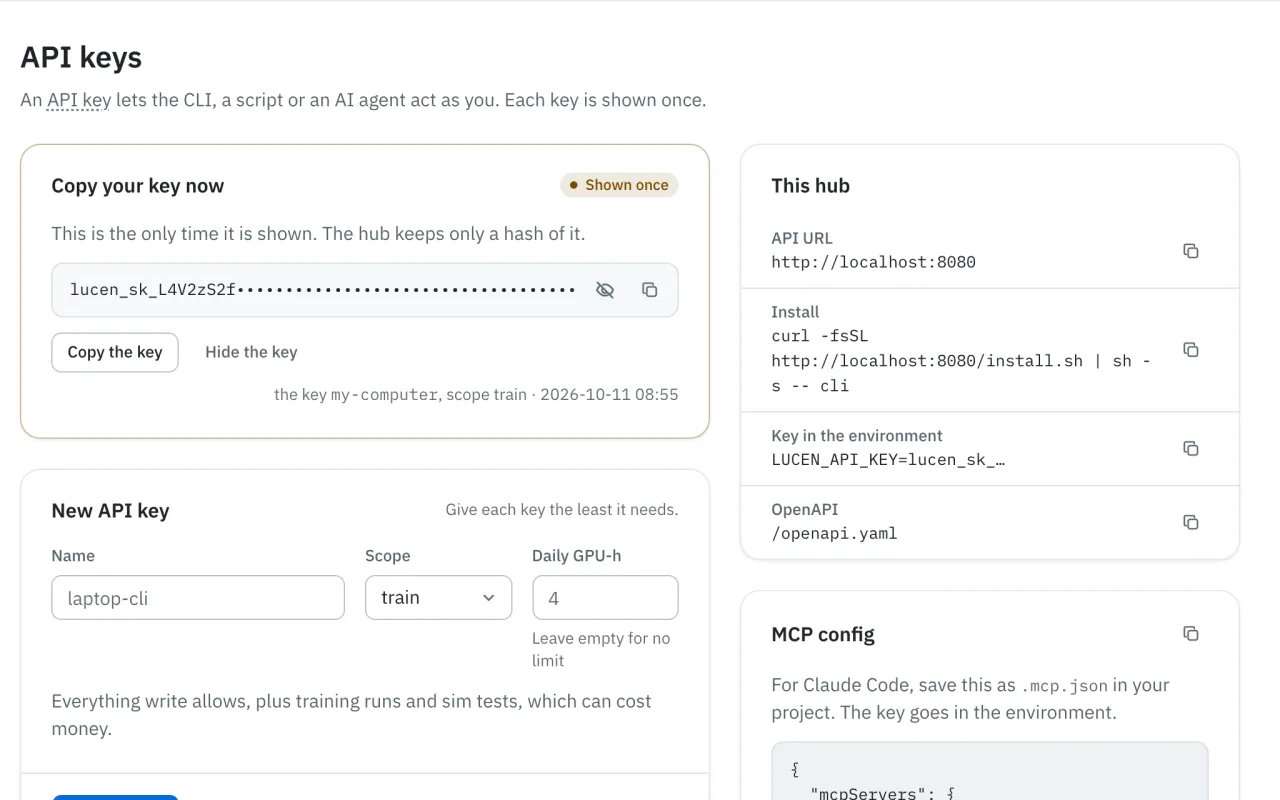The height and width of the screenshot is (800, 1280).
Task: Focus the Daily GPU-h input field
Action: pyautogui.click(x=605, y=598)
